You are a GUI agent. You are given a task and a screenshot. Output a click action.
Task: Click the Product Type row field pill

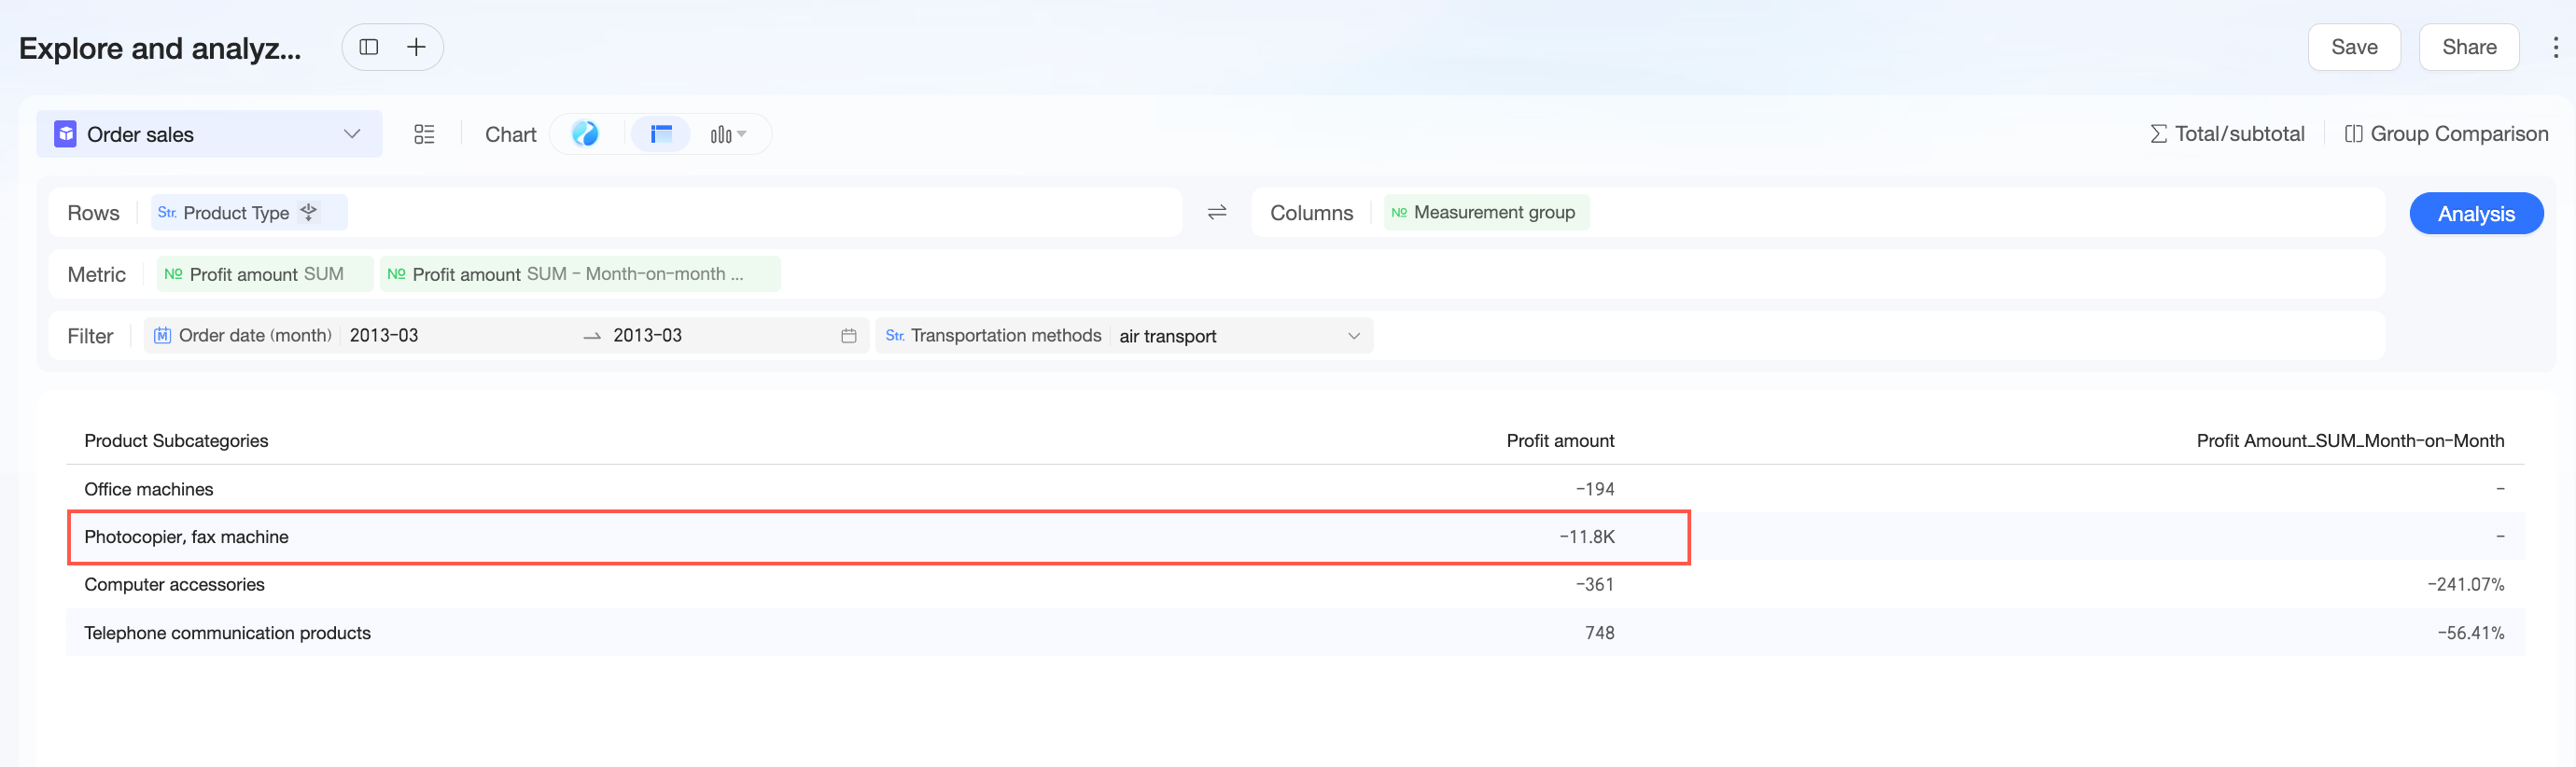pos(249,212)
